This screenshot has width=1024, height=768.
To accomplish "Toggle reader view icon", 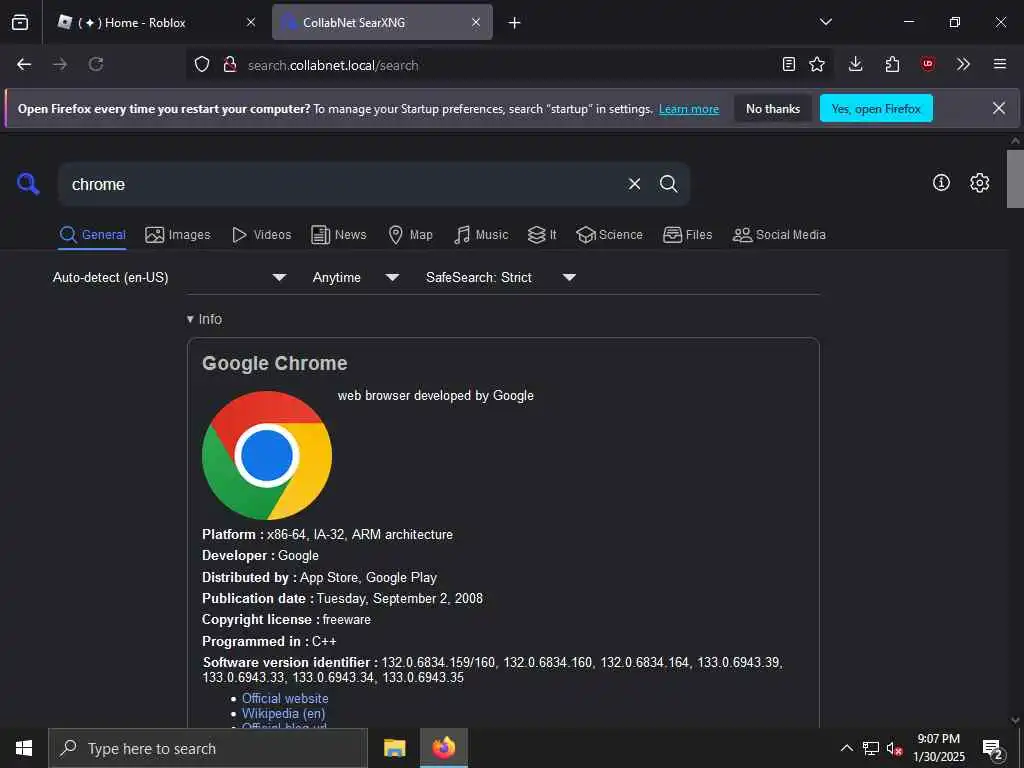I will tap(789, 64).
